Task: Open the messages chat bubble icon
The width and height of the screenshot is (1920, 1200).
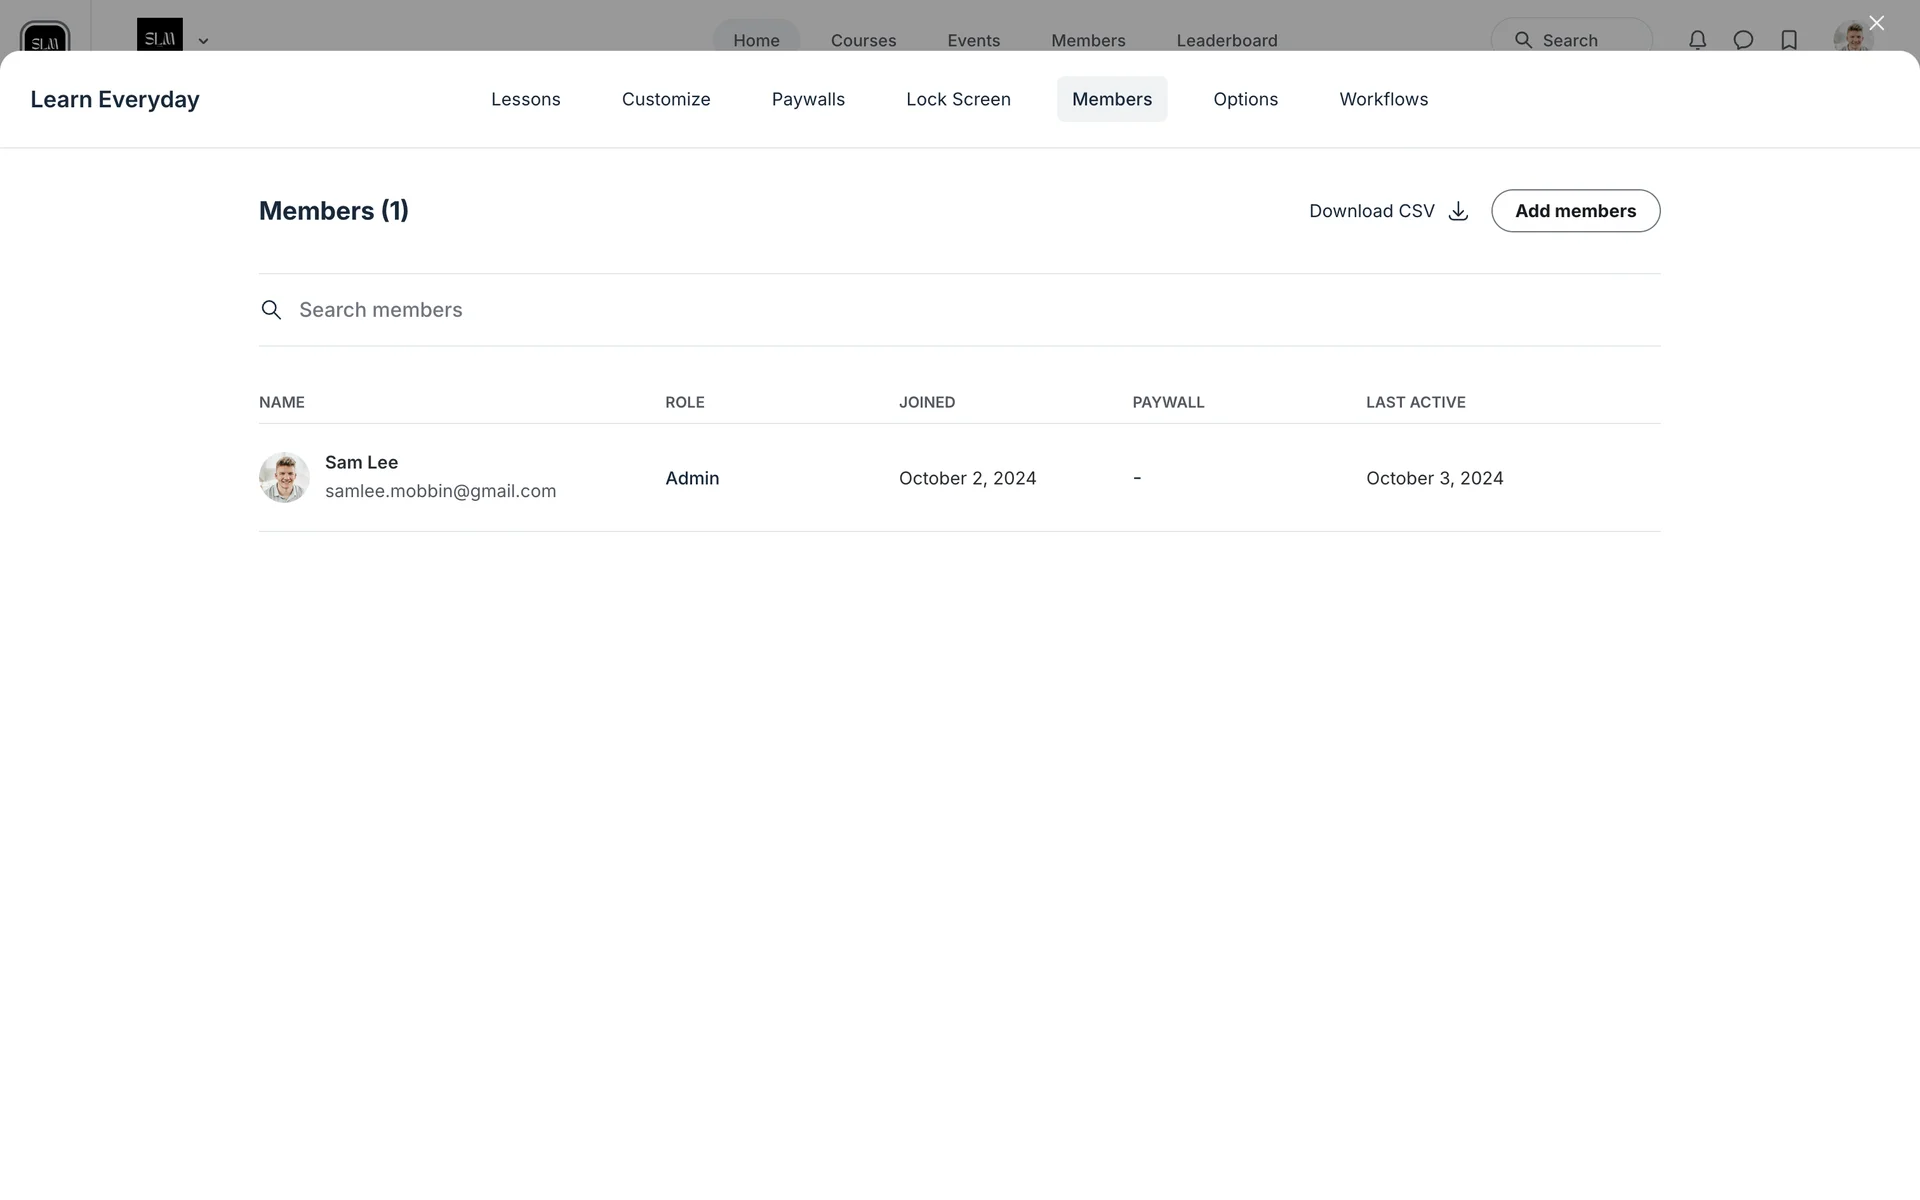Action: [1743, 40]
